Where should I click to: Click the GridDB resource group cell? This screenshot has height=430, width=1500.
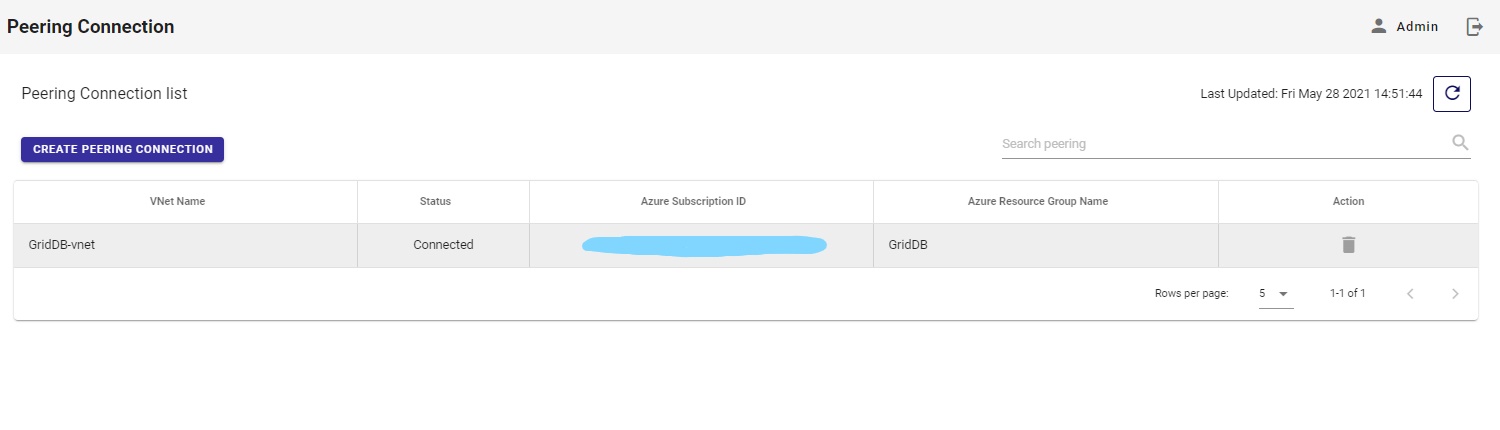908,245
